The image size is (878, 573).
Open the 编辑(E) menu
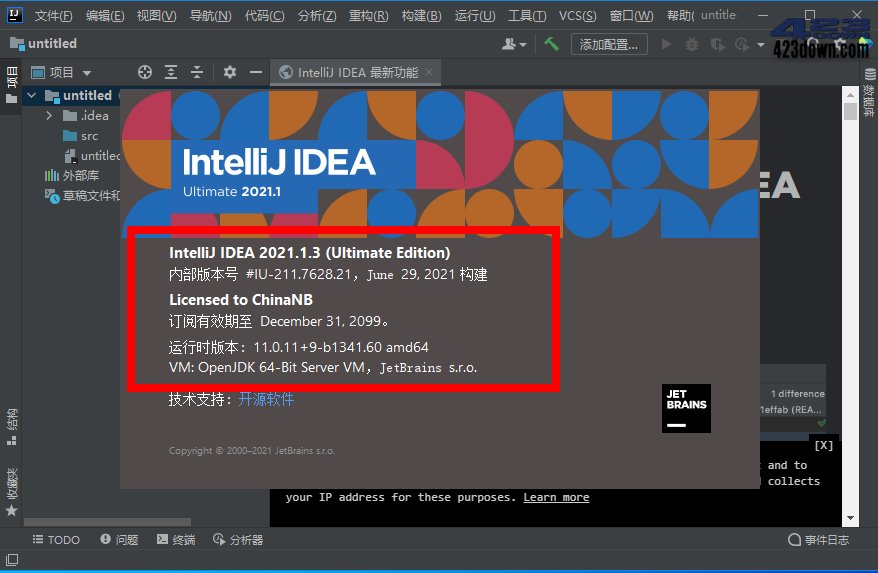[105, 16]
